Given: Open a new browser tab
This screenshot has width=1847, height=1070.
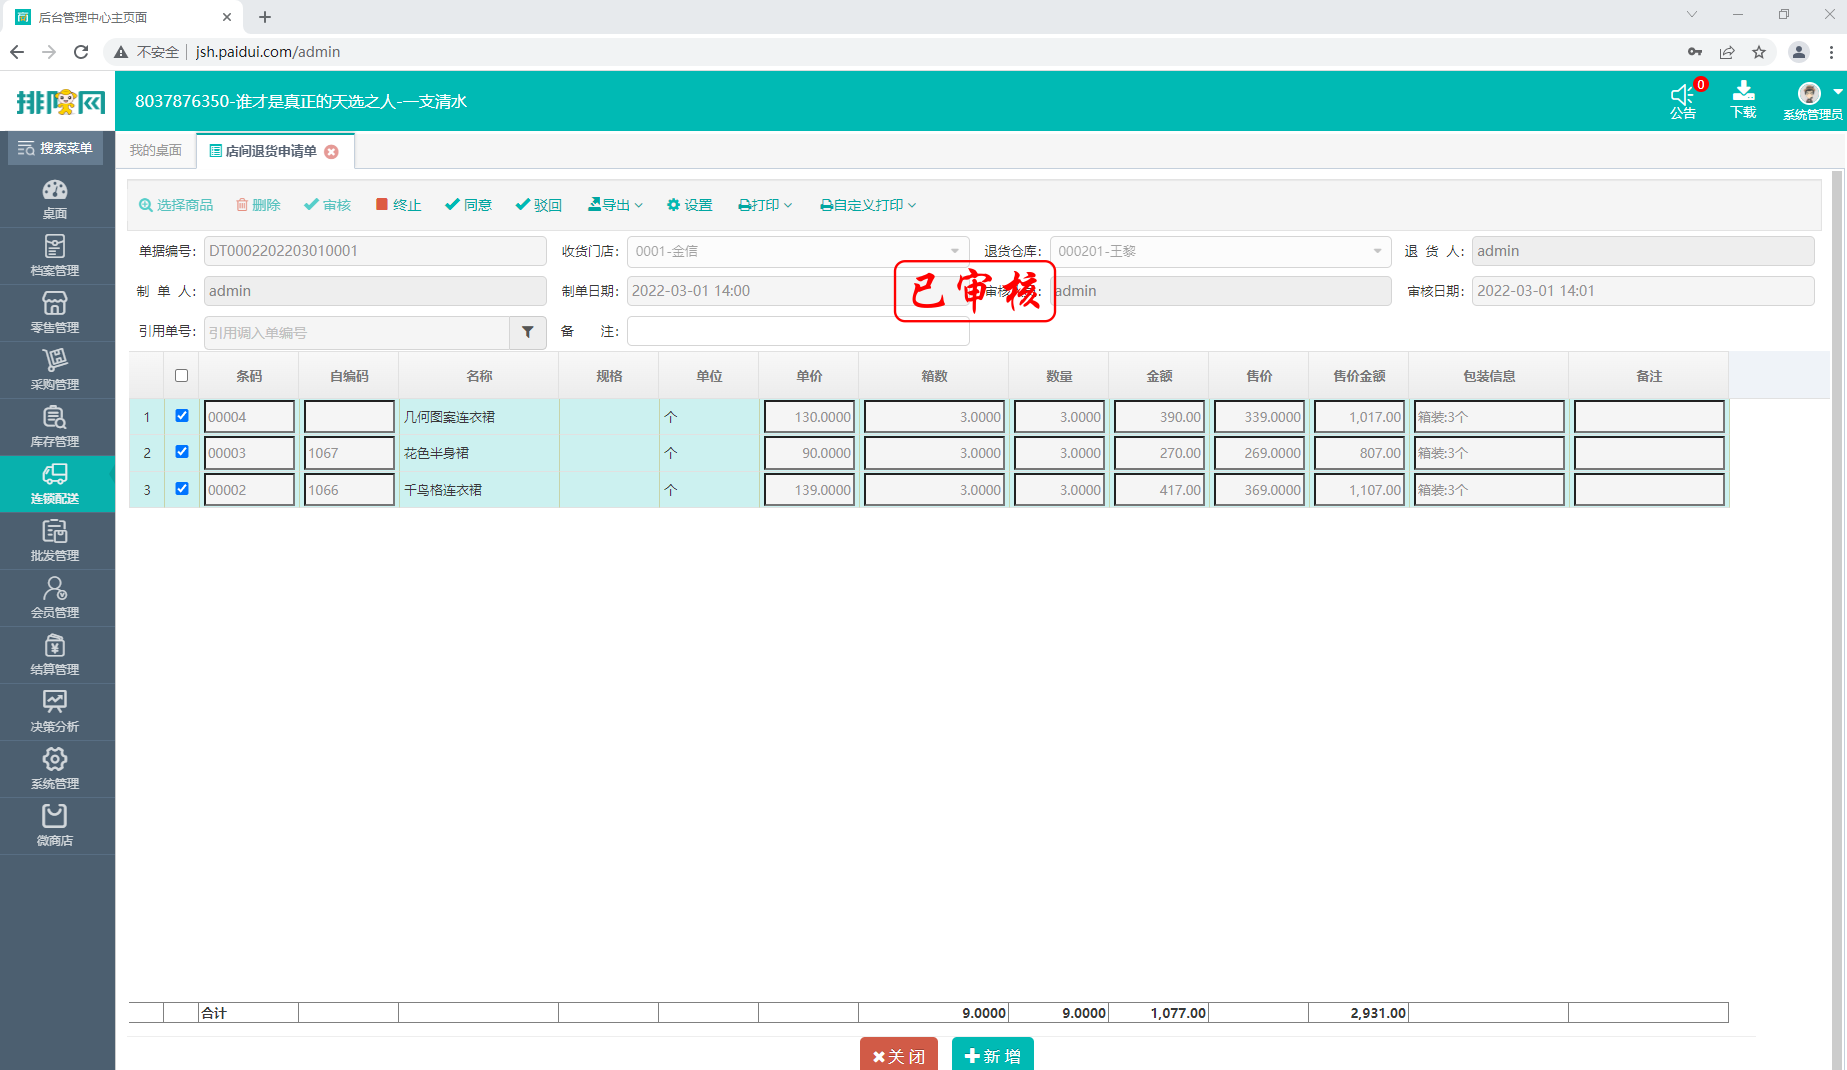Looking at the screenshot, I should [265, 17].
